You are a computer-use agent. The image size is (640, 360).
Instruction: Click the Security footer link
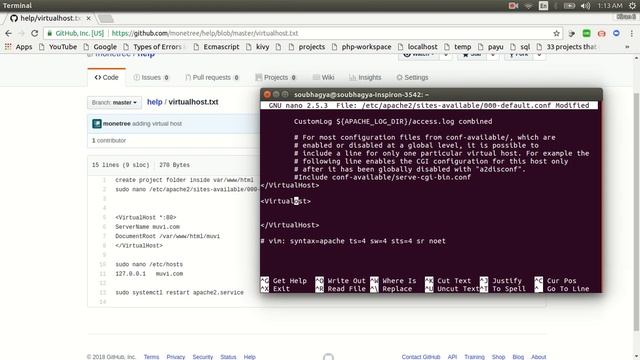coord(203,357)
